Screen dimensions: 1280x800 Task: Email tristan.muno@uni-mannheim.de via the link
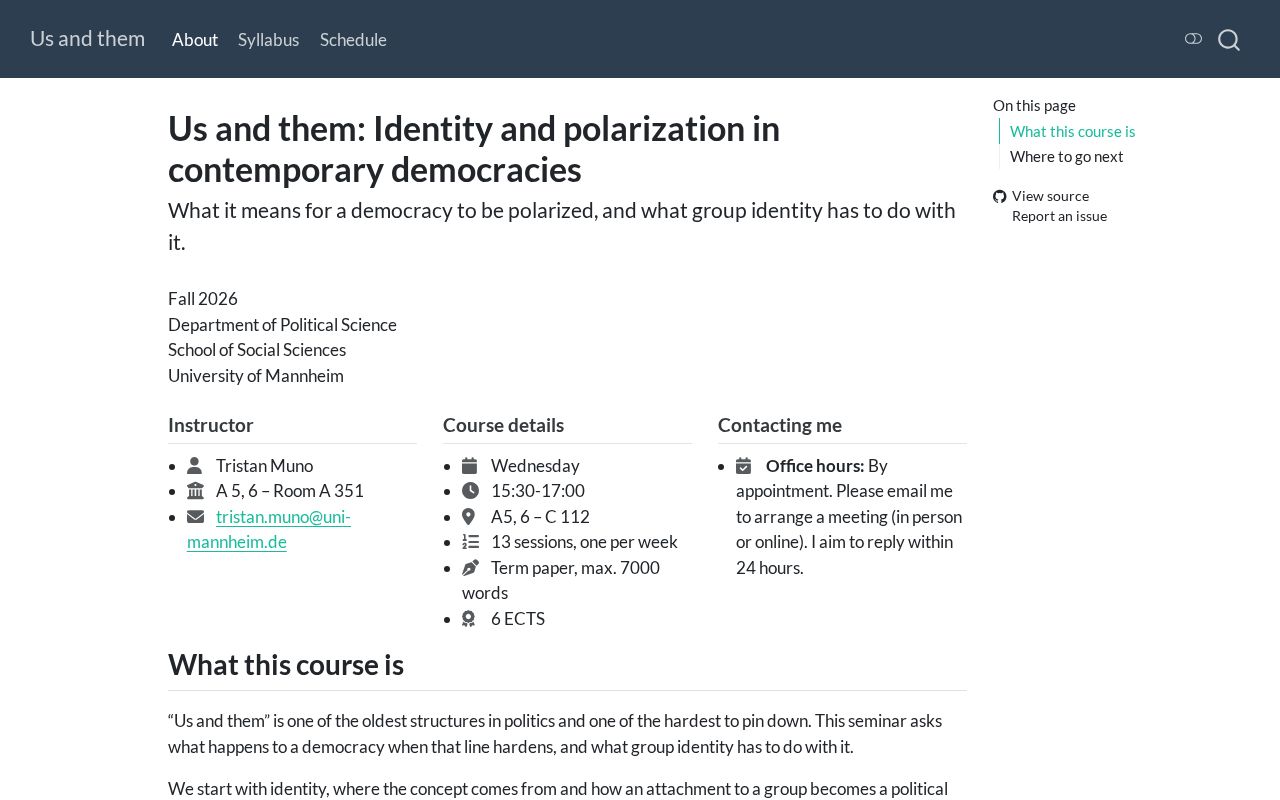[x=269, y=529]
